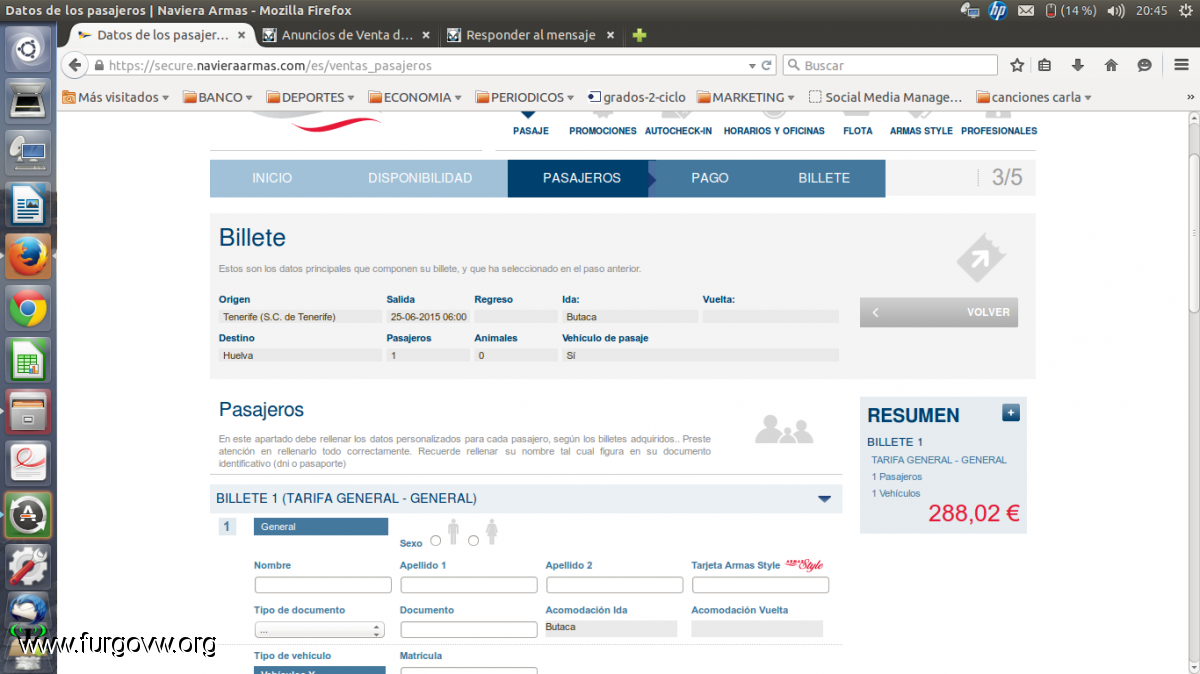The width and height of the screenshot is (1200, 674).
Task: Open the Software Updater dock icon
Action: 28,516
